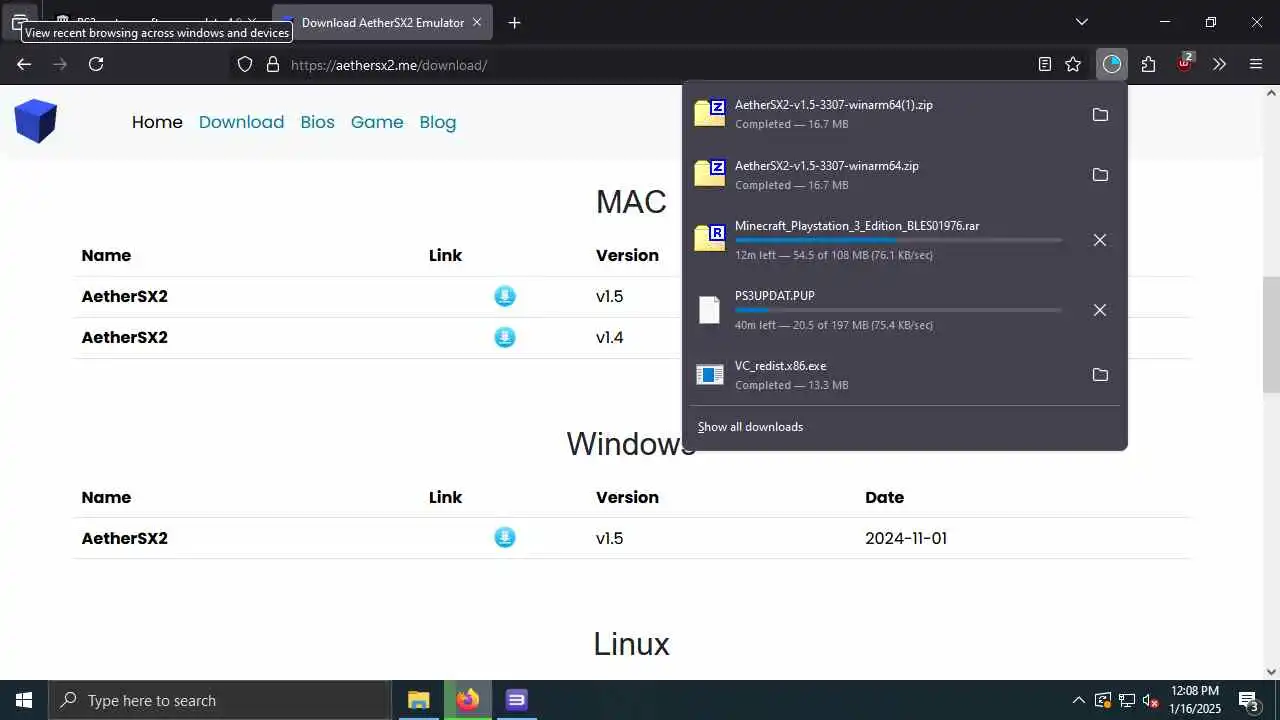Select the Download AetherSX2 Emulator tab

(383, 22)
